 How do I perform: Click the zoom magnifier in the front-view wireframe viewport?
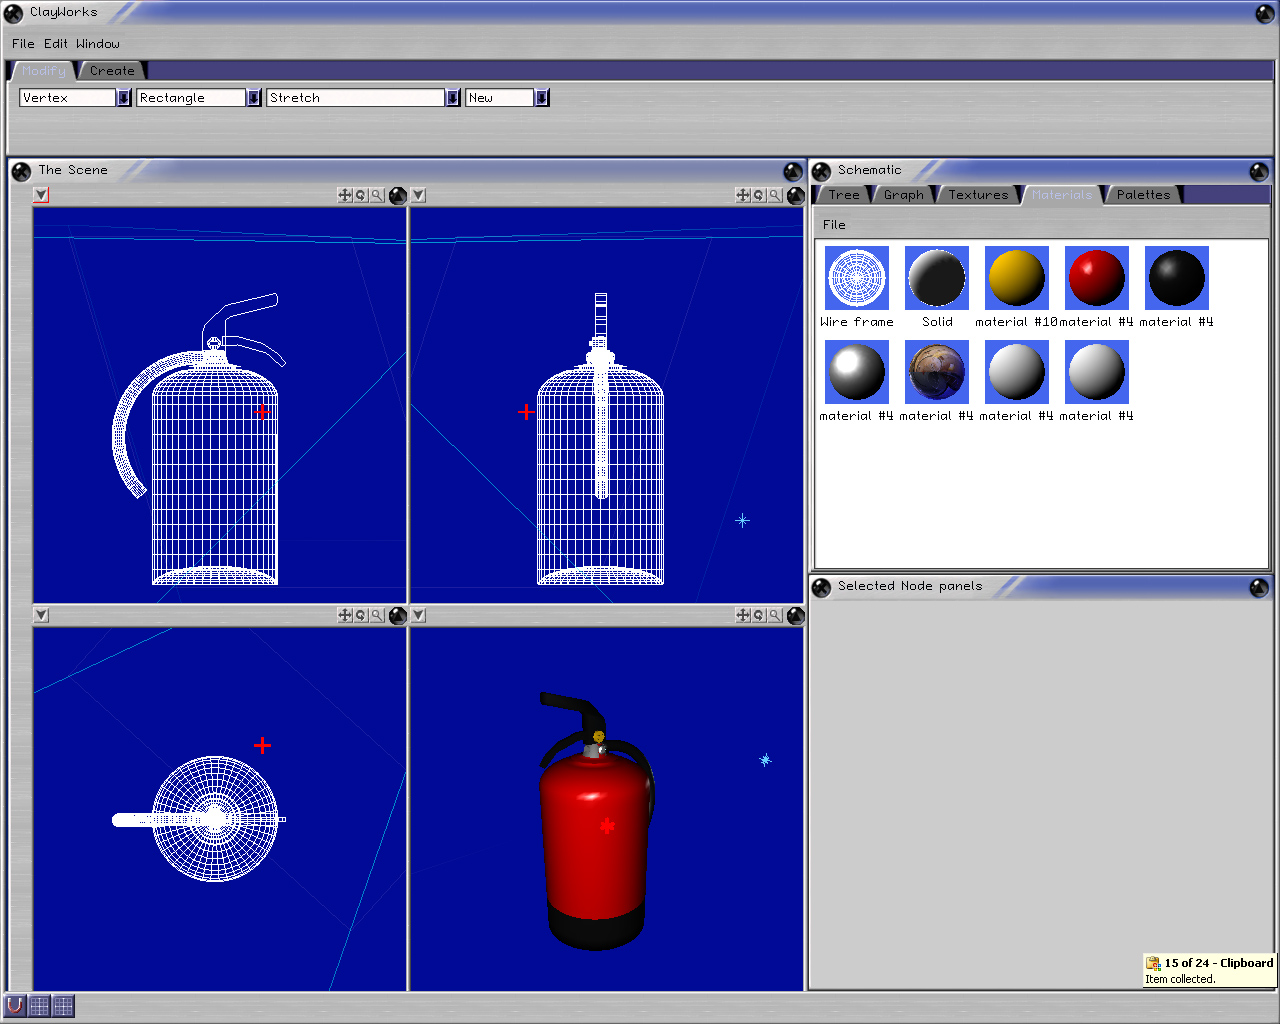click(775, 195)
